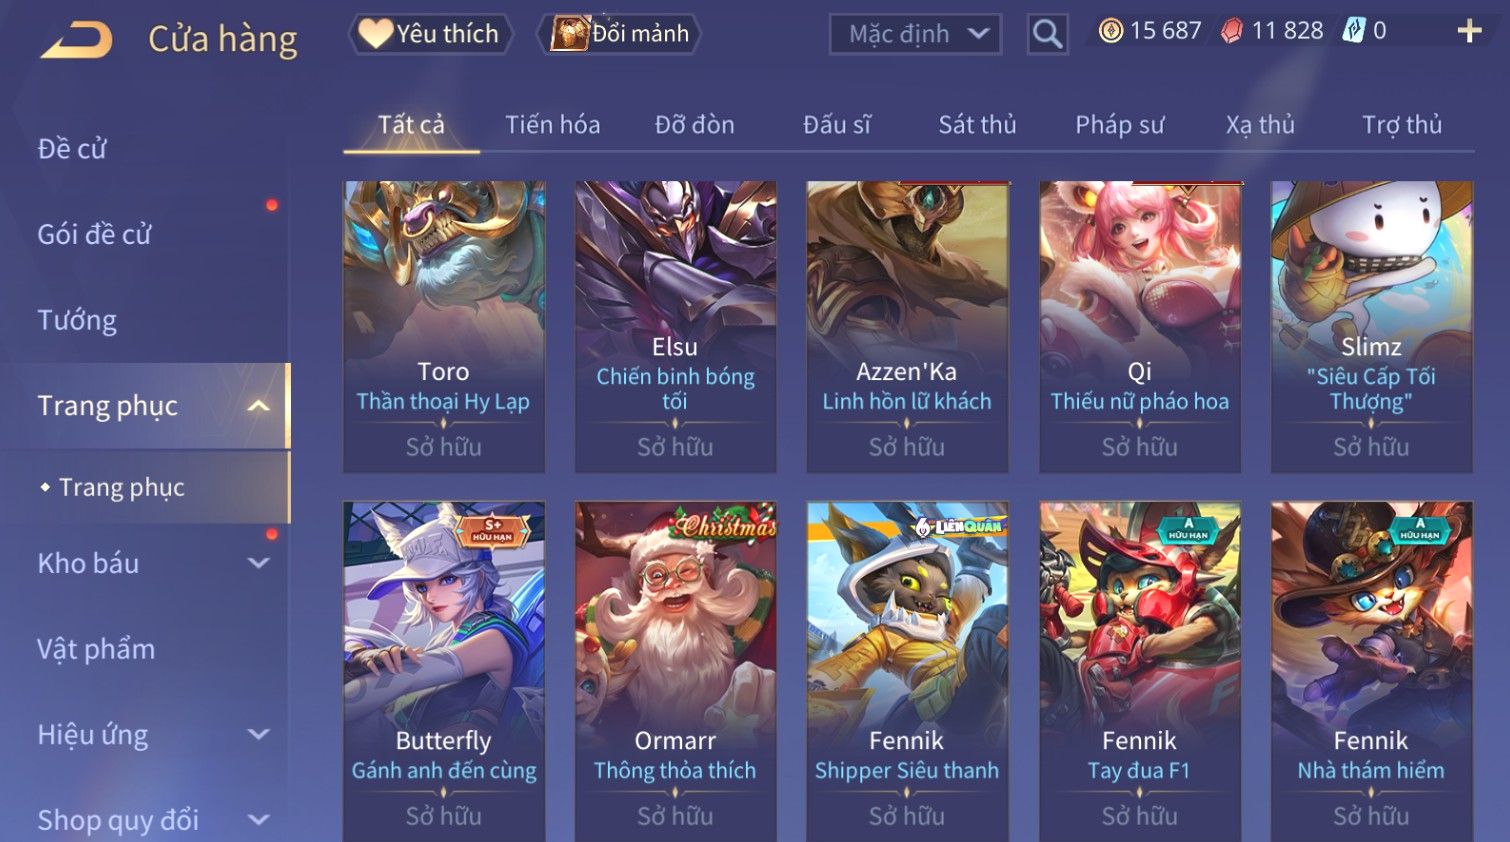Tap the gold coin currency icon
The image size is (1510, 842).
coord(1111,31)
